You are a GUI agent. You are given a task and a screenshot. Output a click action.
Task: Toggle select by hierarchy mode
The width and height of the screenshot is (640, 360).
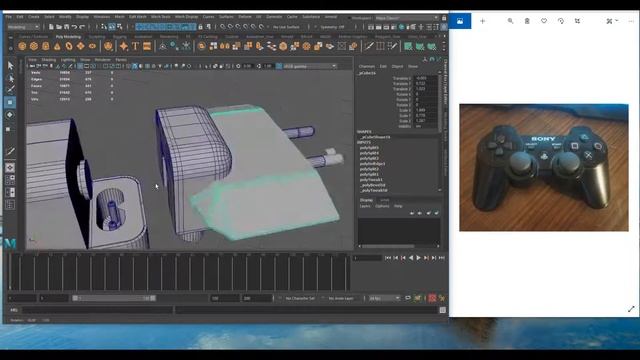(x=104, y=27)
